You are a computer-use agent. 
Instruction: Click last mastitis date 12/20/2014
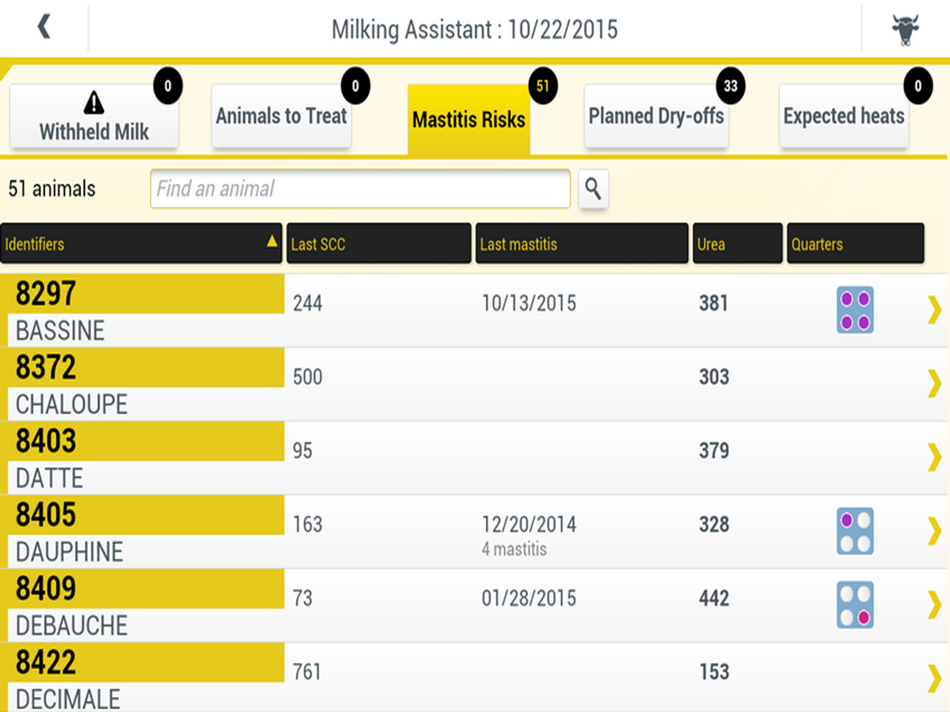tap(529, 524)
